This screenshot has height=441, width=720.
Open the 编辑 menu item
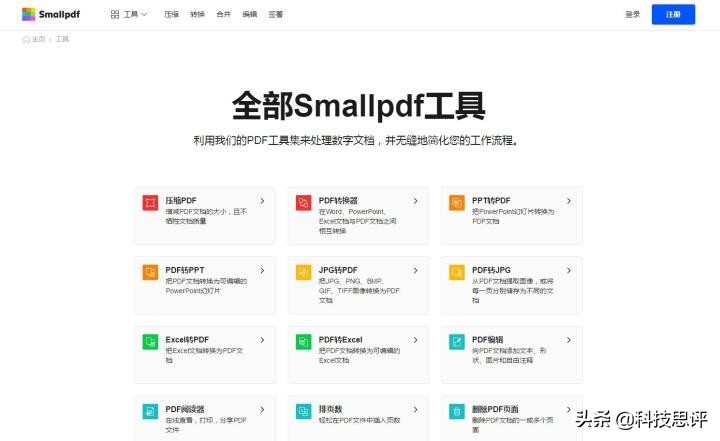250,14
